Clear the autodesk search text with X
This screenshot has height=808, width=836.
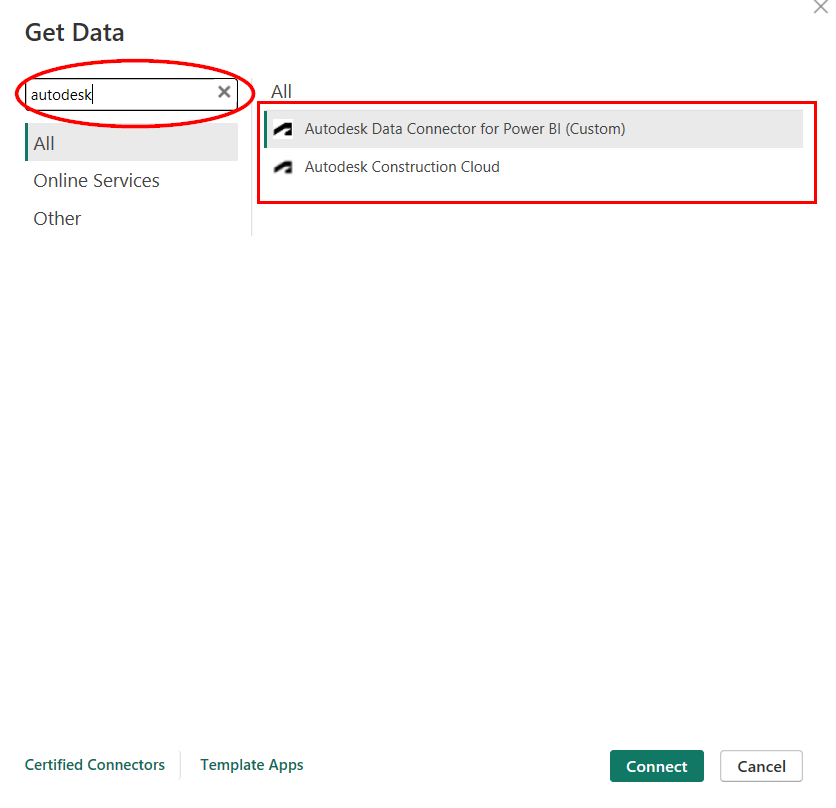click(x=224, y=93)
